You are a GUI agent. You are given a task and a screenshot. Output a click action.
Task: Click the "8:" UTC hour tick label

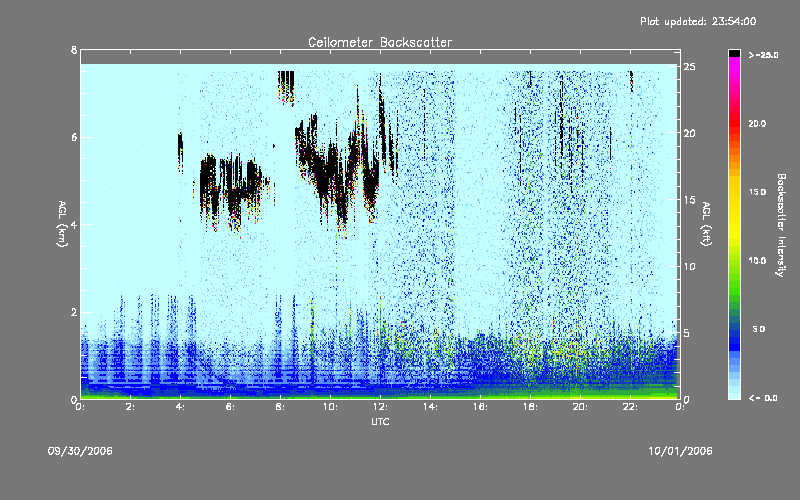point(280,407)
